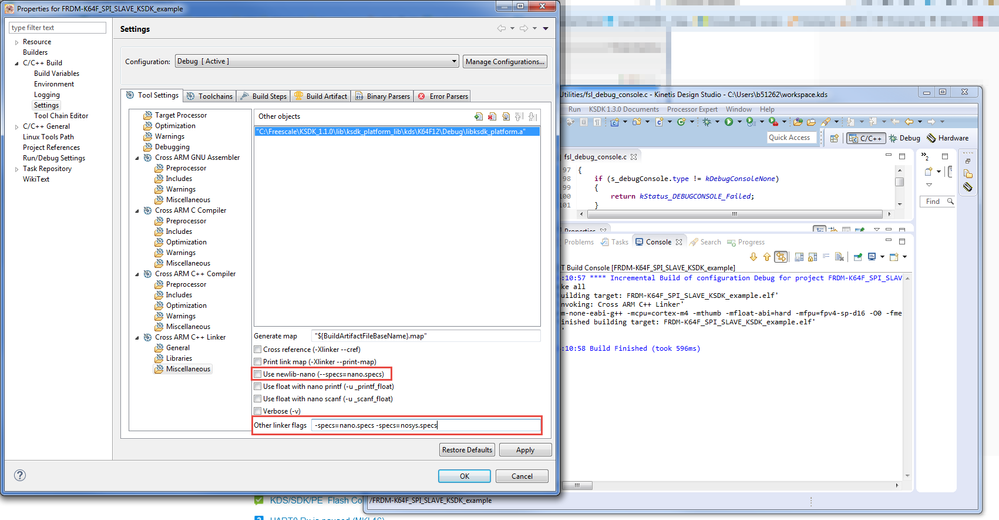Open the Open Perspective icon
This screenshot has height=520, width=999.
(x=833, y=138)
